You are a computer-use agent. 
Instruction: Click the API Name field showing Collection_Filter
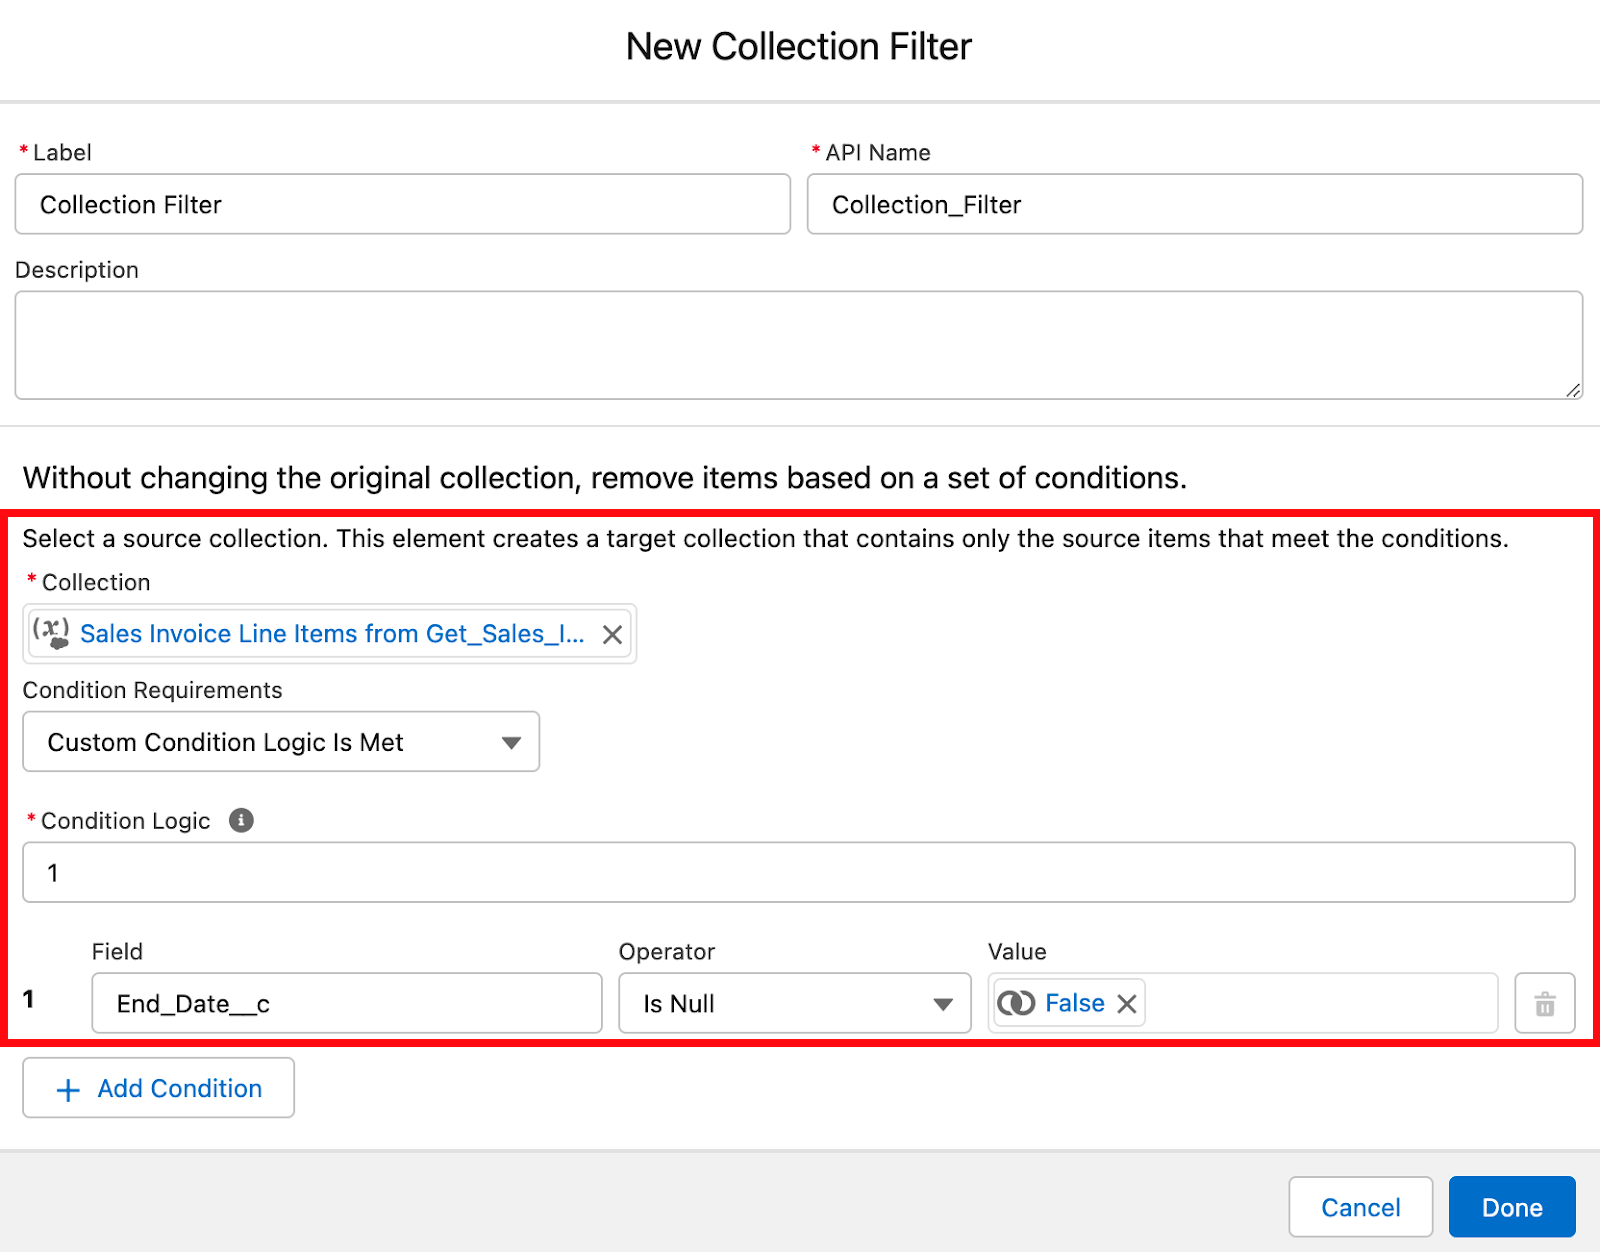click(x=1195, y=204)
